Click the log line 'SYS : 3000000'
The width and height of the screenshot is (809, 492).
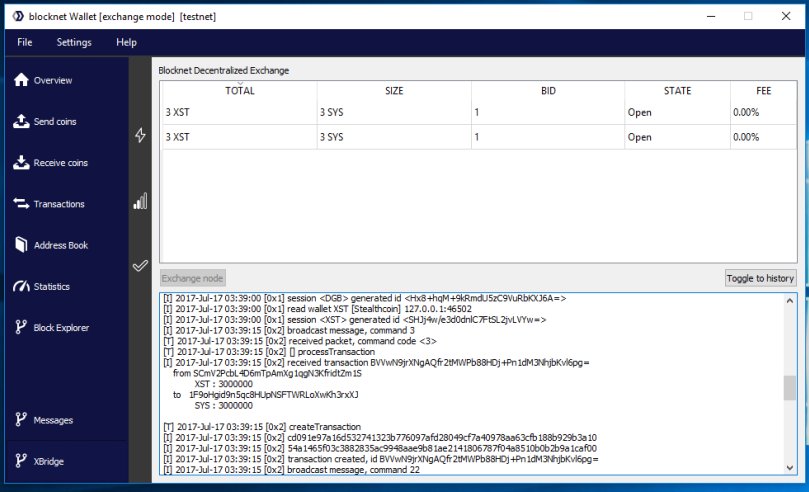coord(223,405)
